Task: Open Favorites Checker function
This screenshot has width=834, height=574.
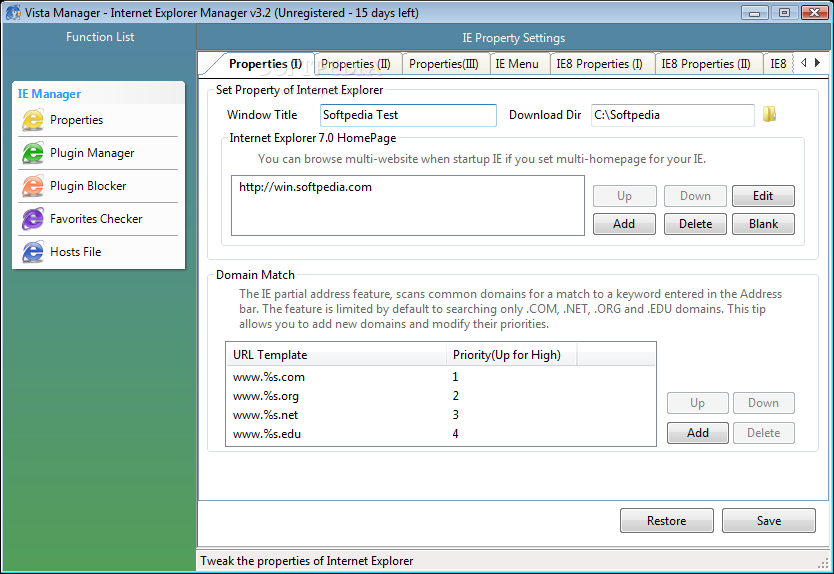Action: click(x=98, y=219)
